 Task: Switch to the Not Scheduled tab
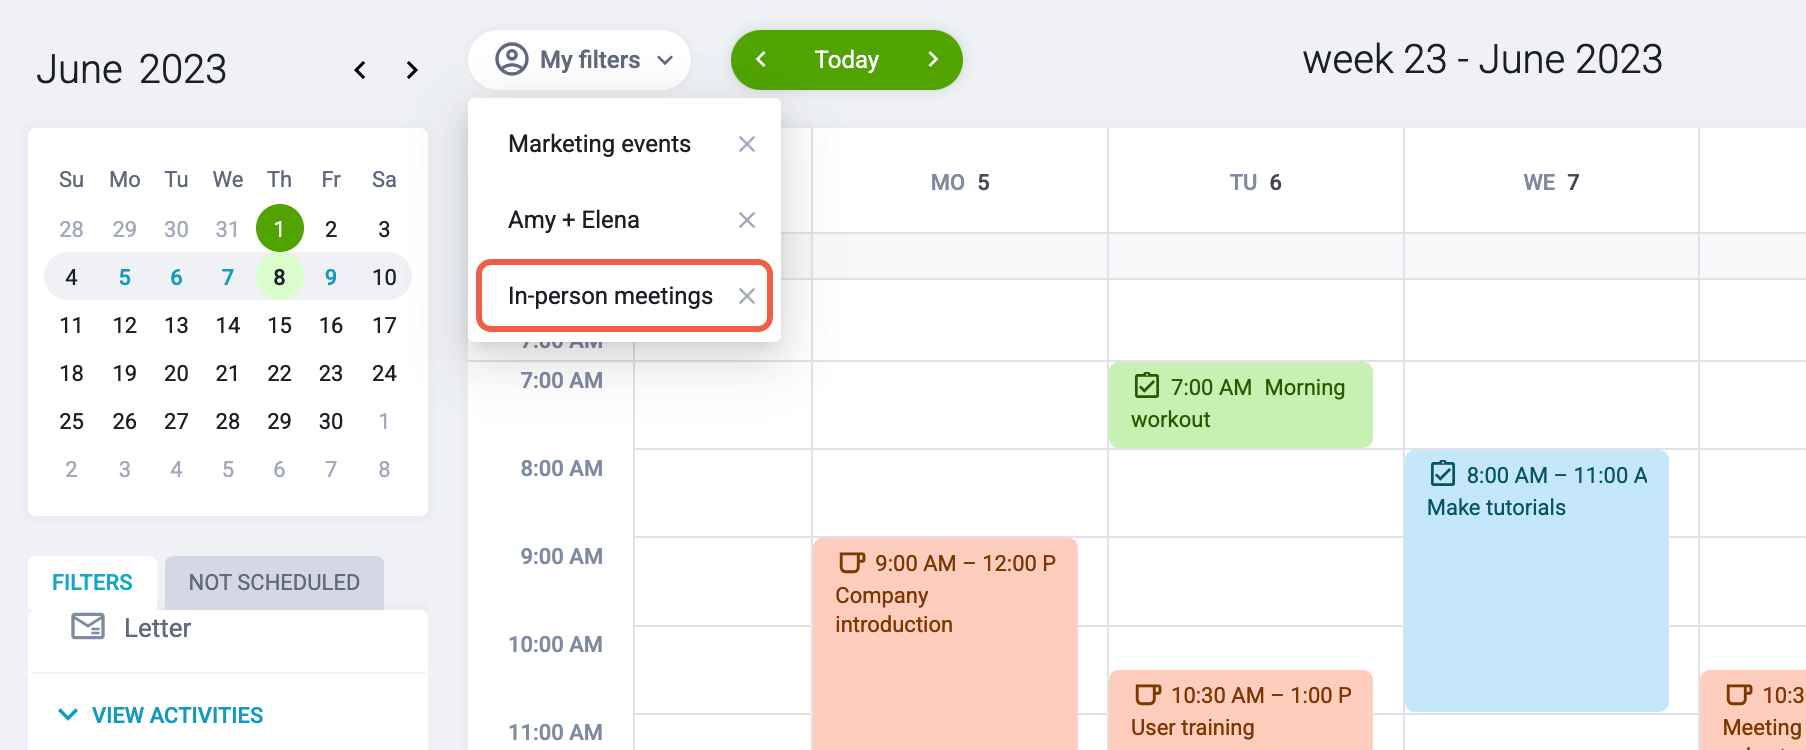point(274,582)
